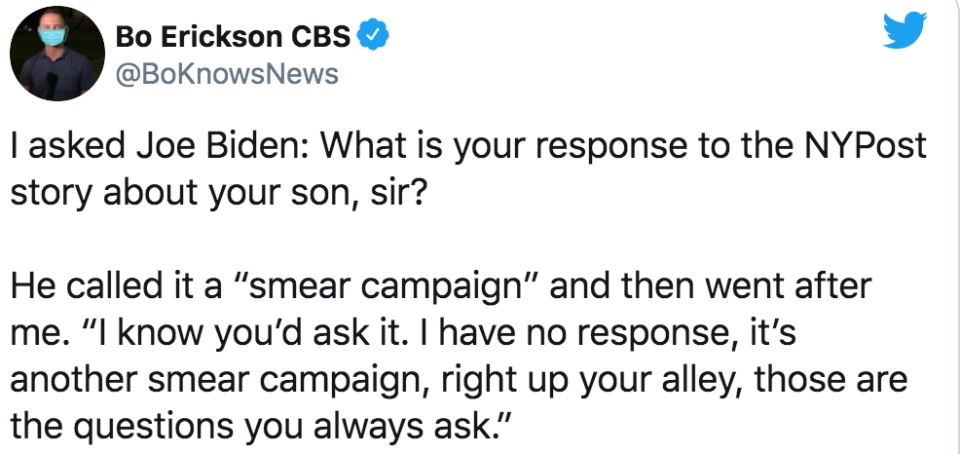Click the words 'those are' at line end

point(830,379)
